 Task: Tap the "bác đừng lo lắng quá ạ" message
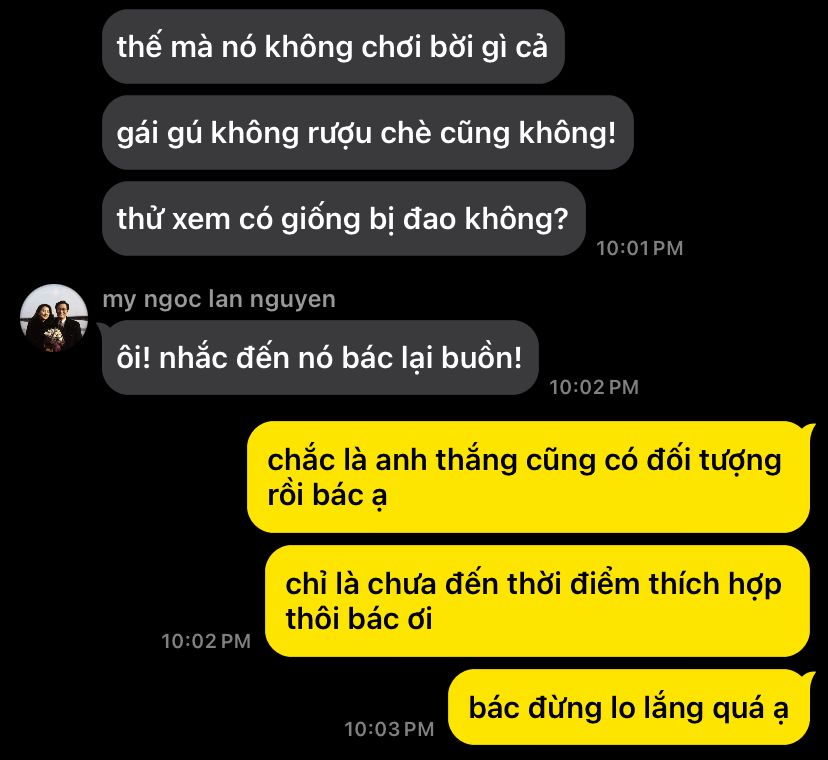[629, 707]
